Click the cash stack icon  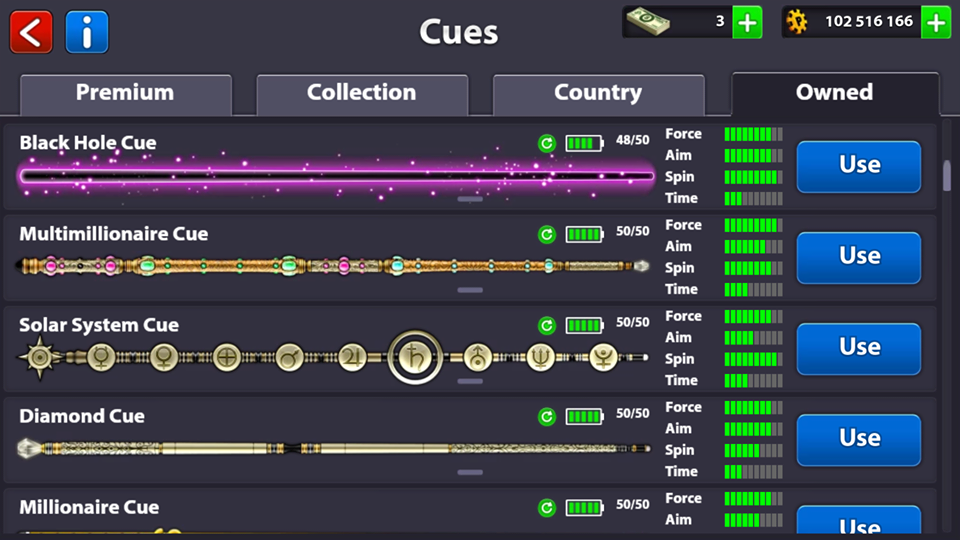(648, 21)
